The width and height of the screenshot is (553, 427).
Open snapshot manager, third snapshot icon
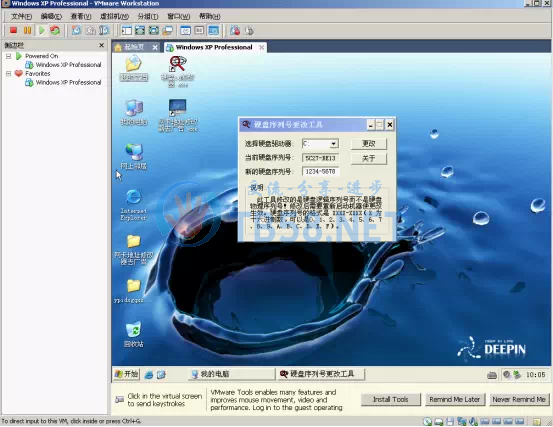104,30
